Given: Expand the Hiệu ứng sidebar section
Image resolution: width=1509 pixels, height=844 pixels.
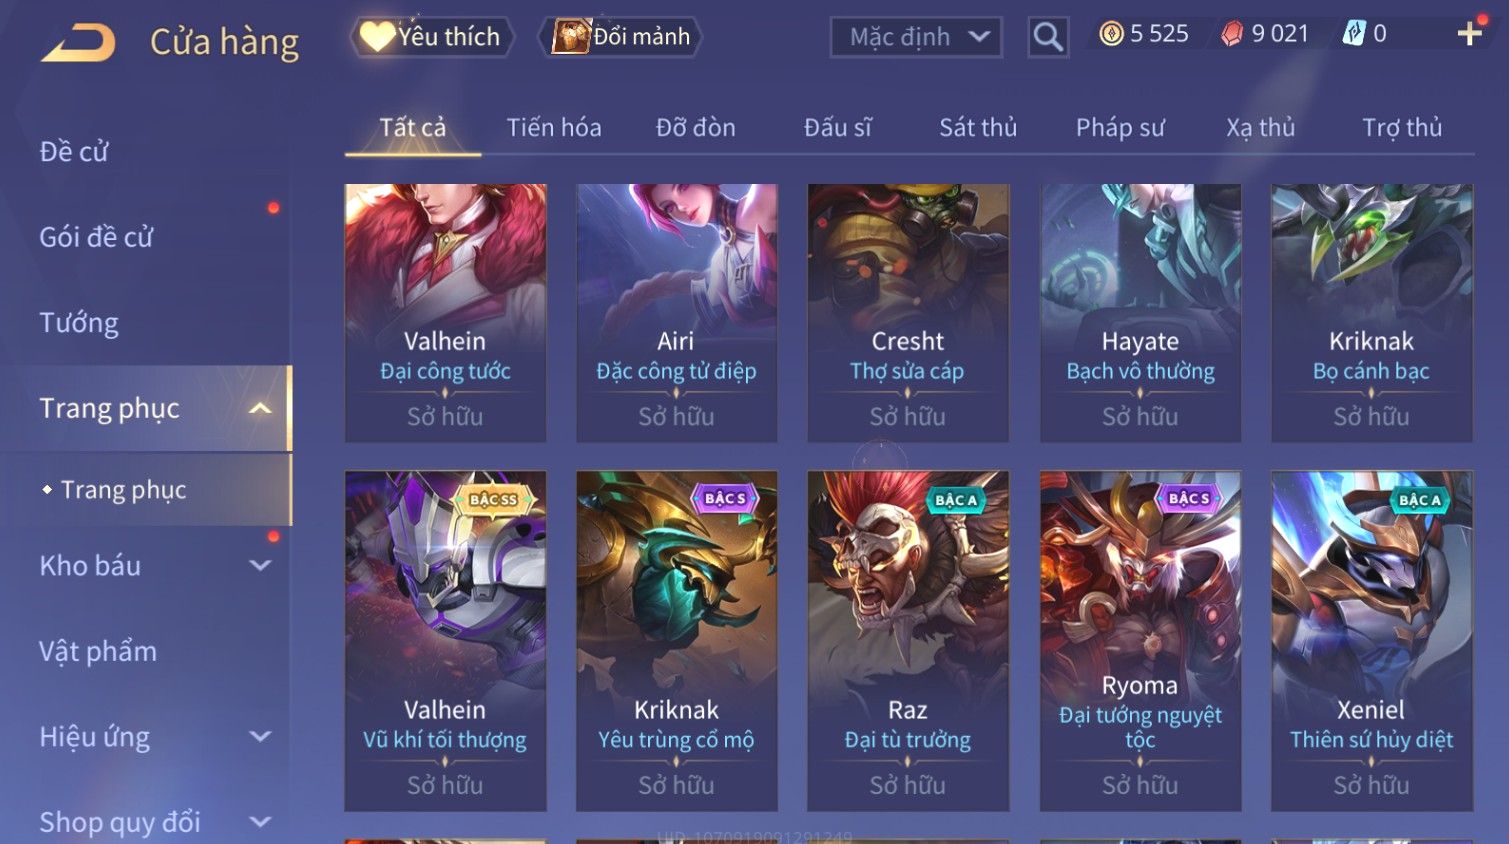Looking at the screenshot, I should [260, 737].
